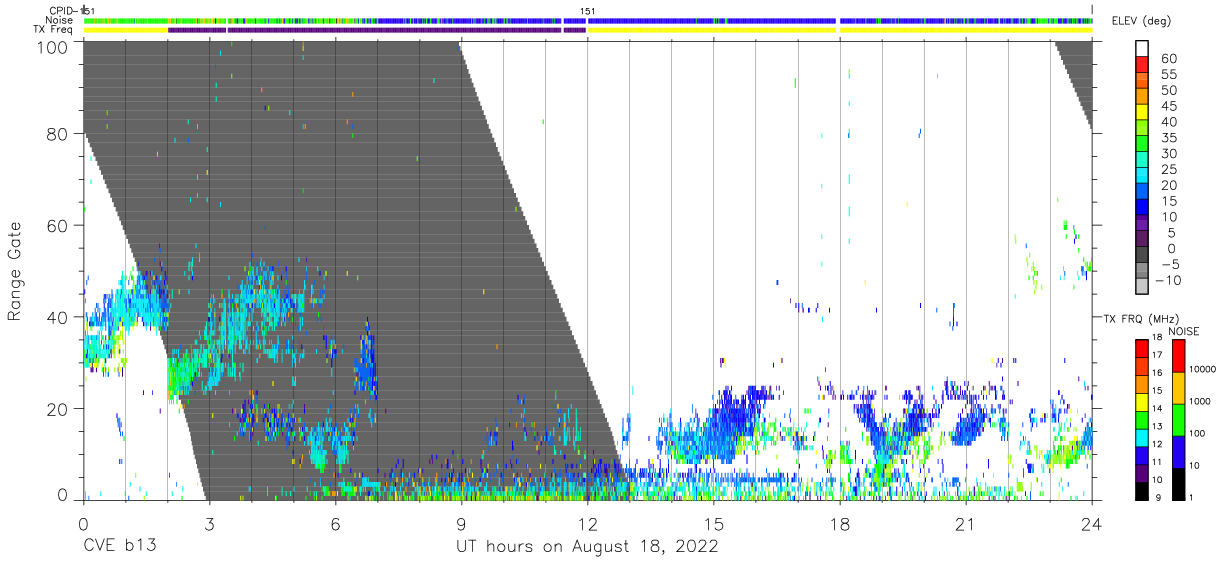
Task: Click the red top segment of TX FRQ bar
Action: tap(1142, 349)
